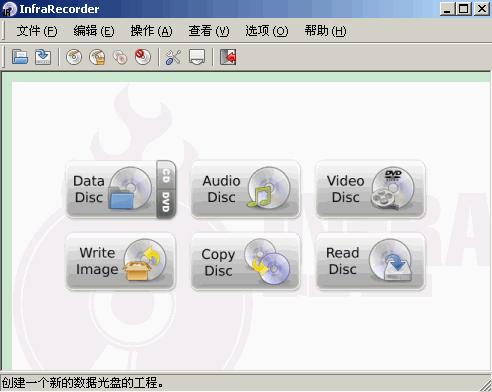Select the CD option on Data Disc
Viewport: 492px width, 392px height.
click(166, 175)
